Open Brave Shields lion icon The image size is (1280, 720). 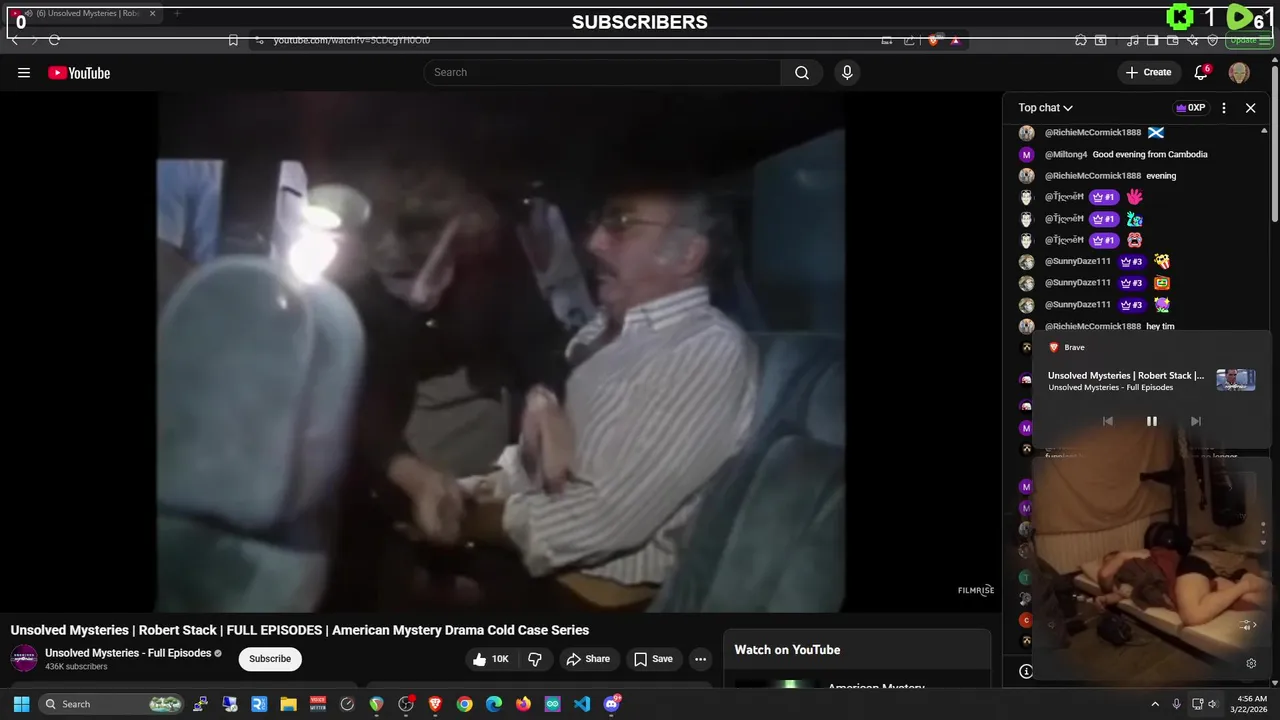coord(933,40)
